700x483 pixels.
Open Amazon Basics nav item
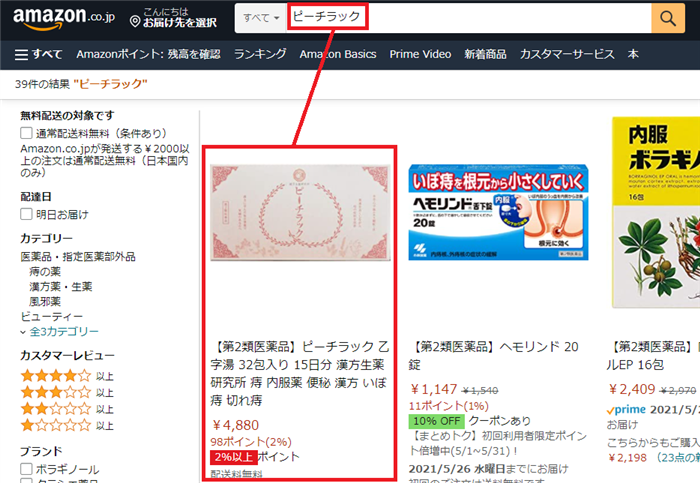(x=338, y=54)
